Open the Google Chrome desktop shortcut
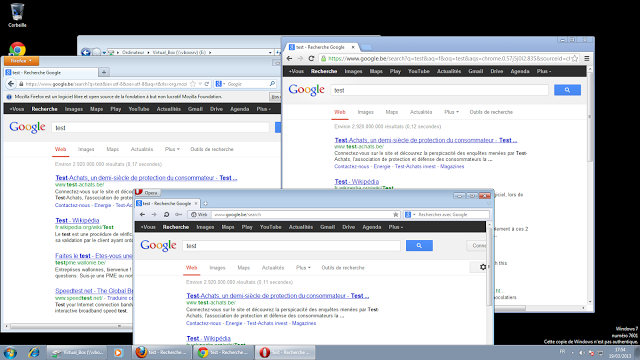 pyautogui.click(x=17, y=49)
